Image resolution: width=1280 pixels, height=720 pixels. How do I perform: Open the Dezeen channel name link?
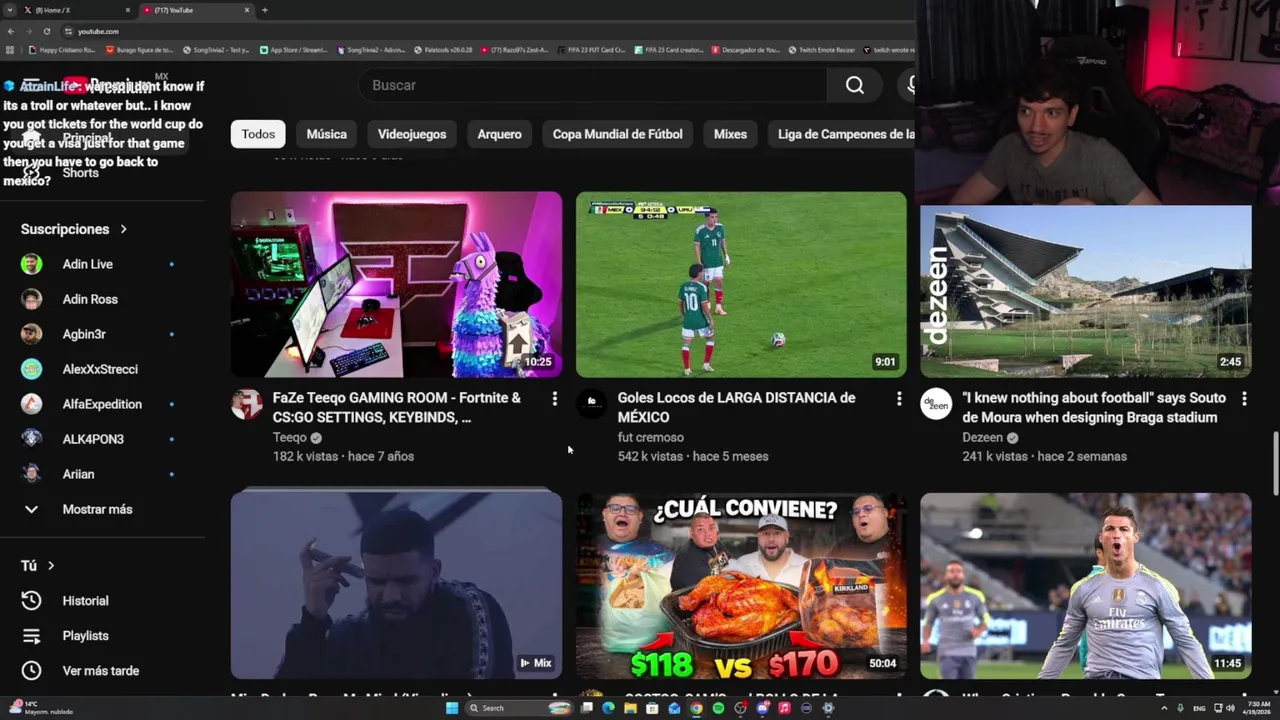tap(982, 437)
